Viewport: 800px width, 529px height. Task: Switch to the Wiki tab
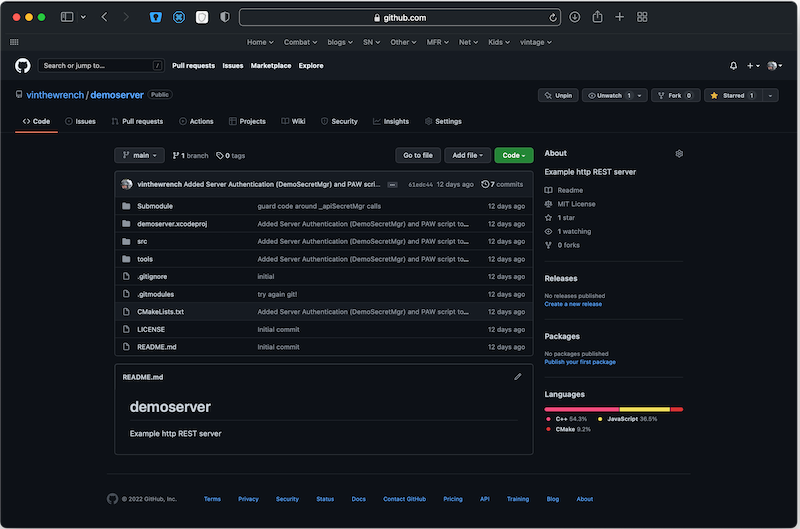293,121
